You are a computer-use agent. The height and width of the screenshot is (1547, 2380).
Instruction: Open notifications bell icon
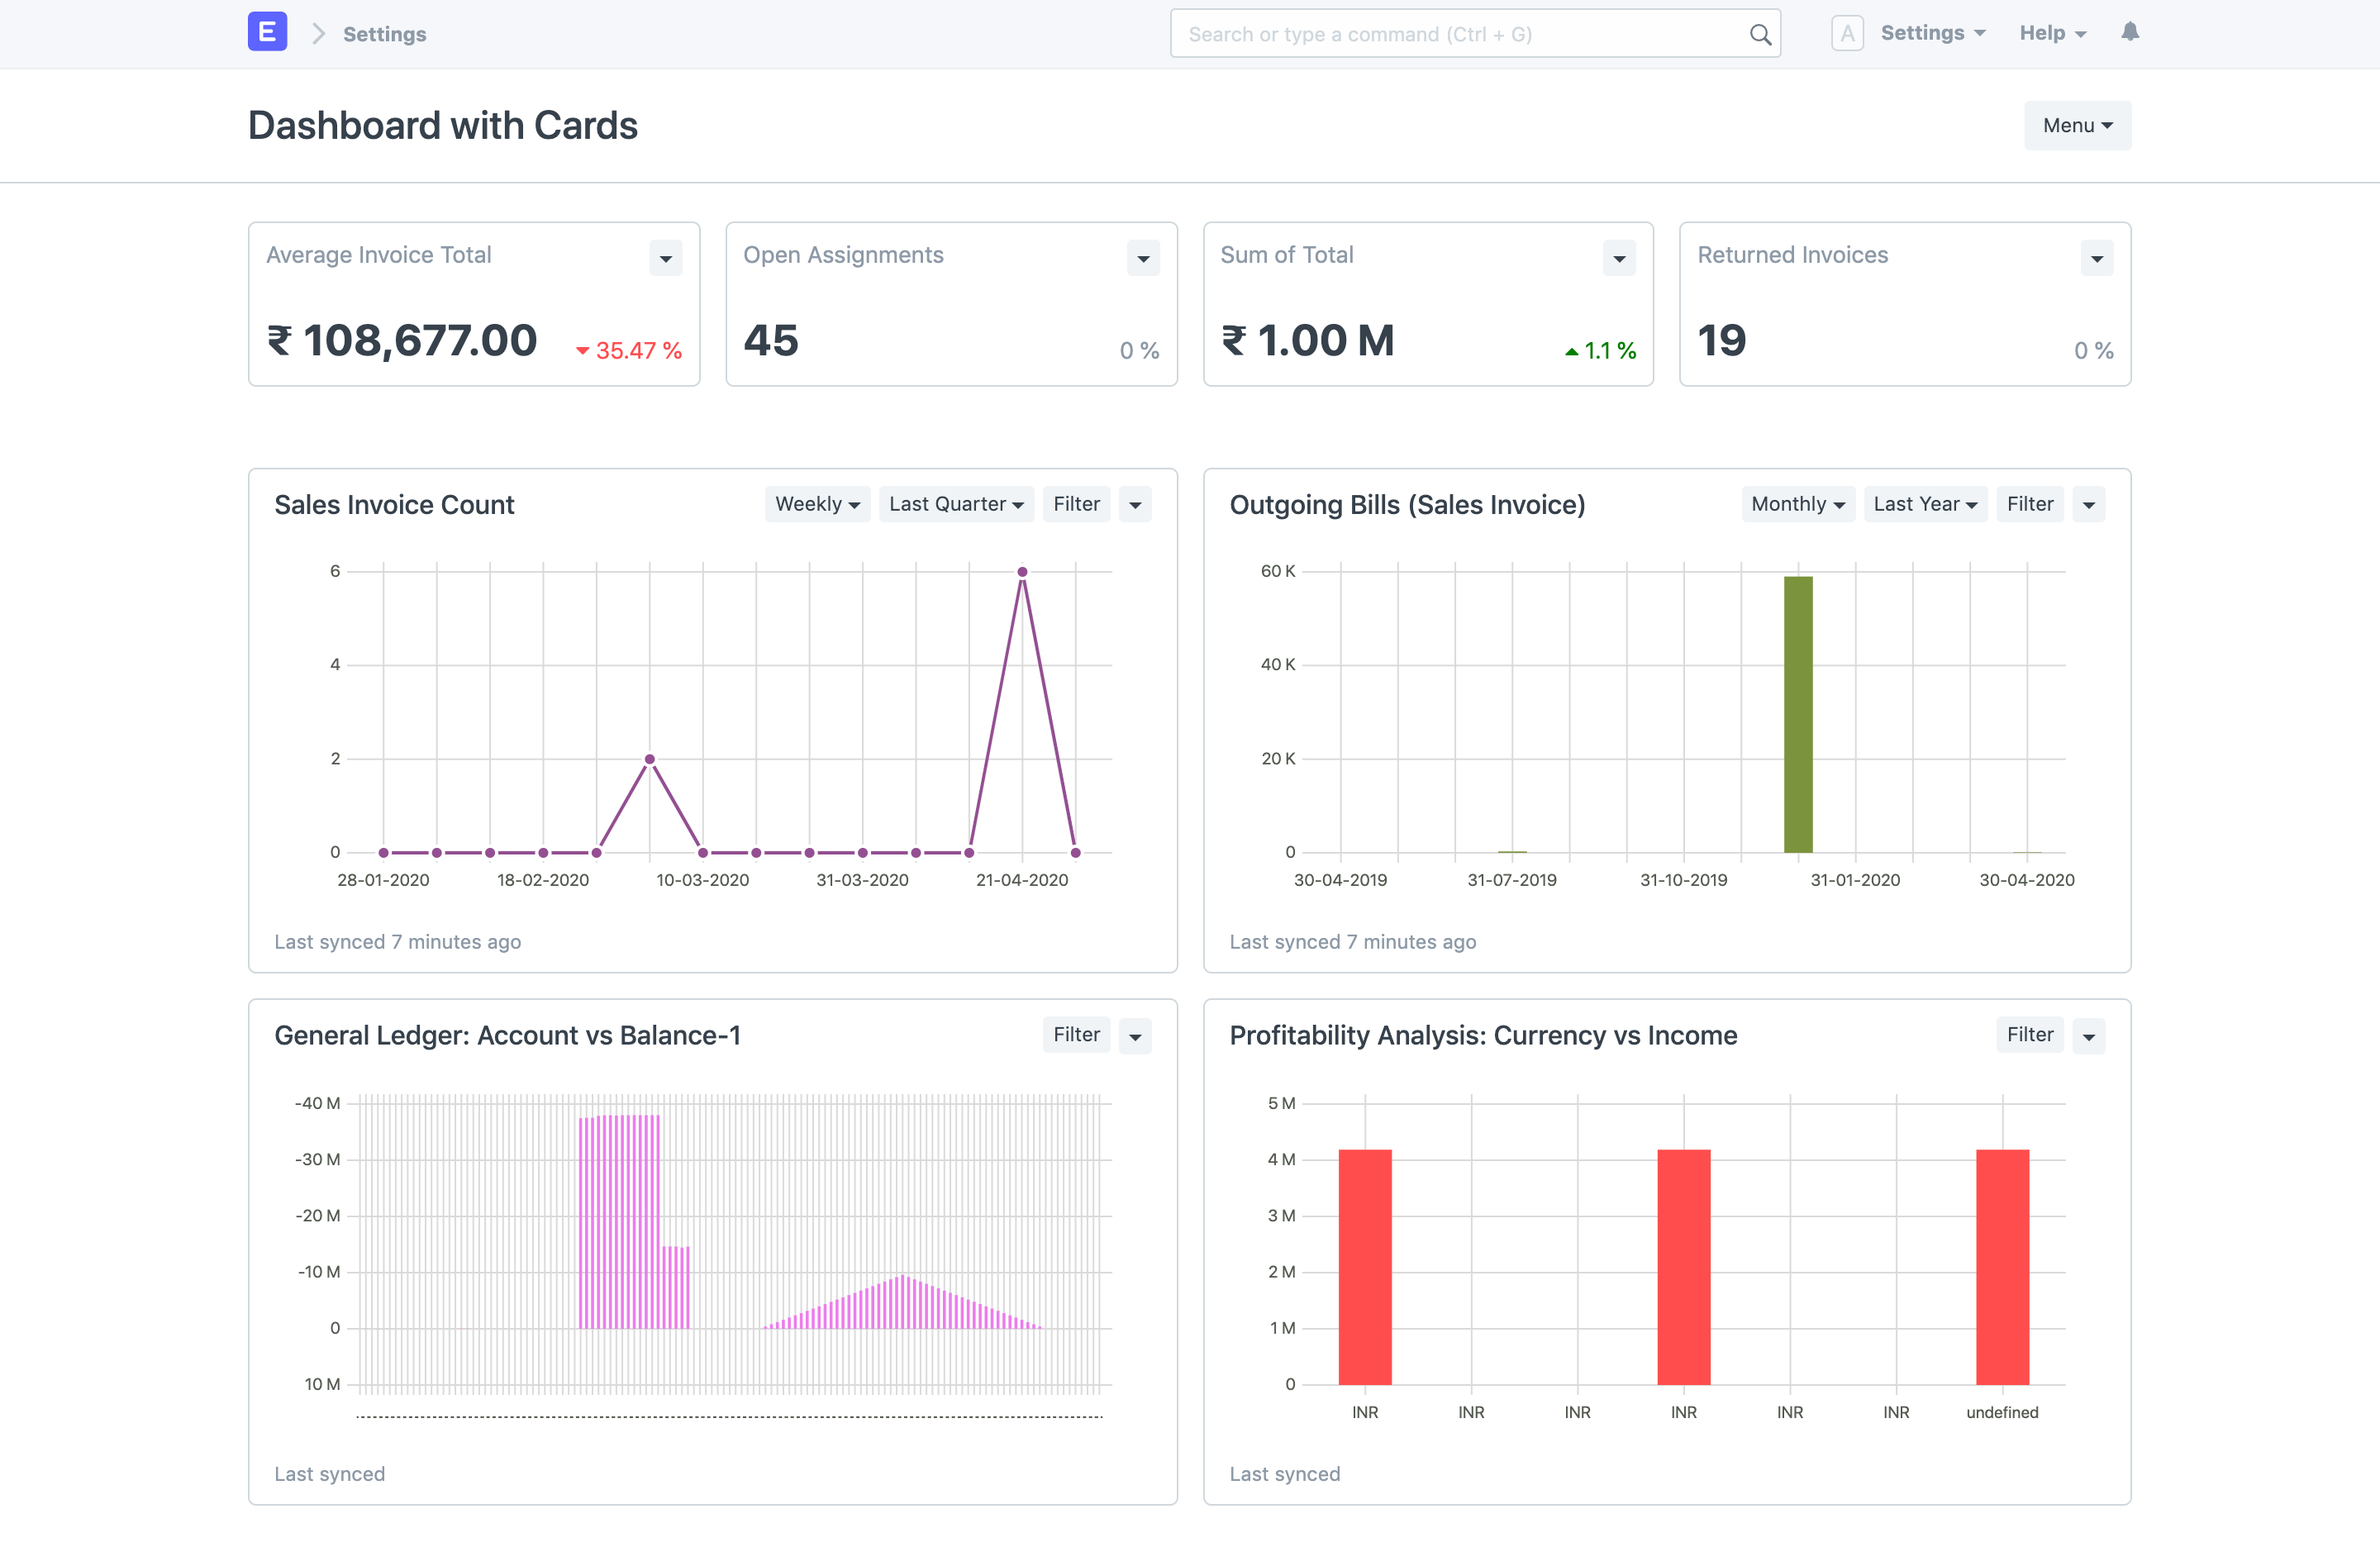tap(2130, 32)
